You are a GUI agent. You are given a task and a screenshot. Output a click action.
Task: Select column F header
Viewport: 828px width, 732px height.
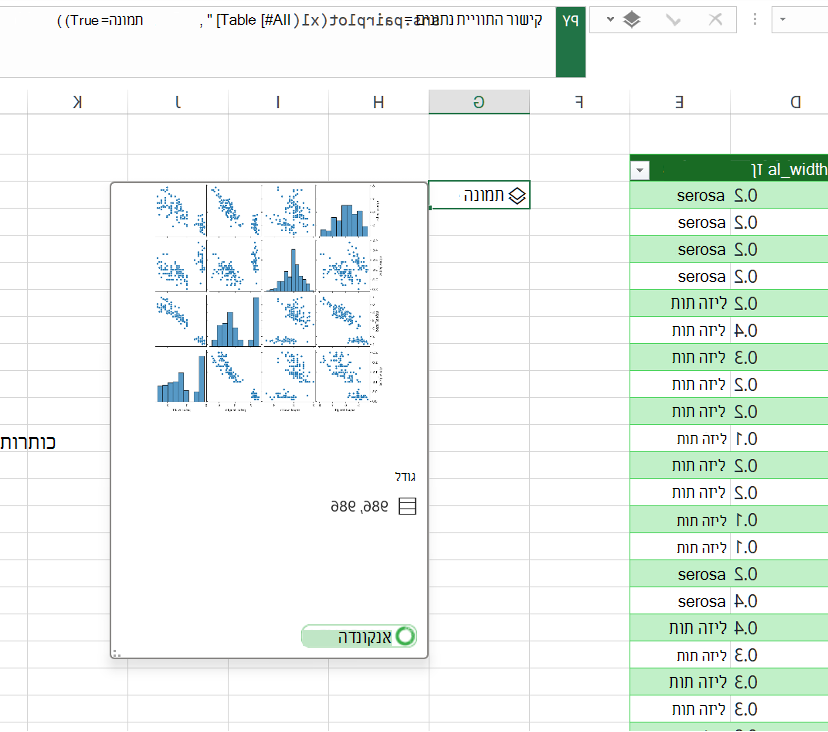[x=579, y=102]
